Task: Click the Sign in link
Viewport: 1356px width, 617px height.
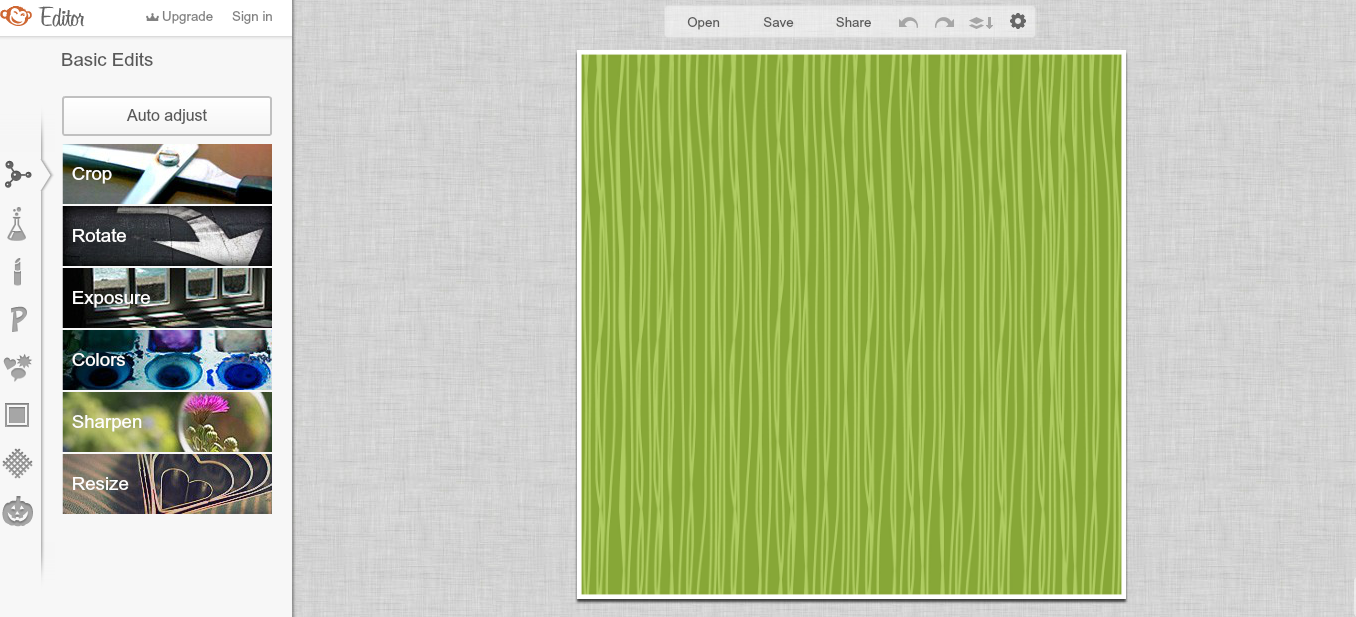Action: pos(251,16)
